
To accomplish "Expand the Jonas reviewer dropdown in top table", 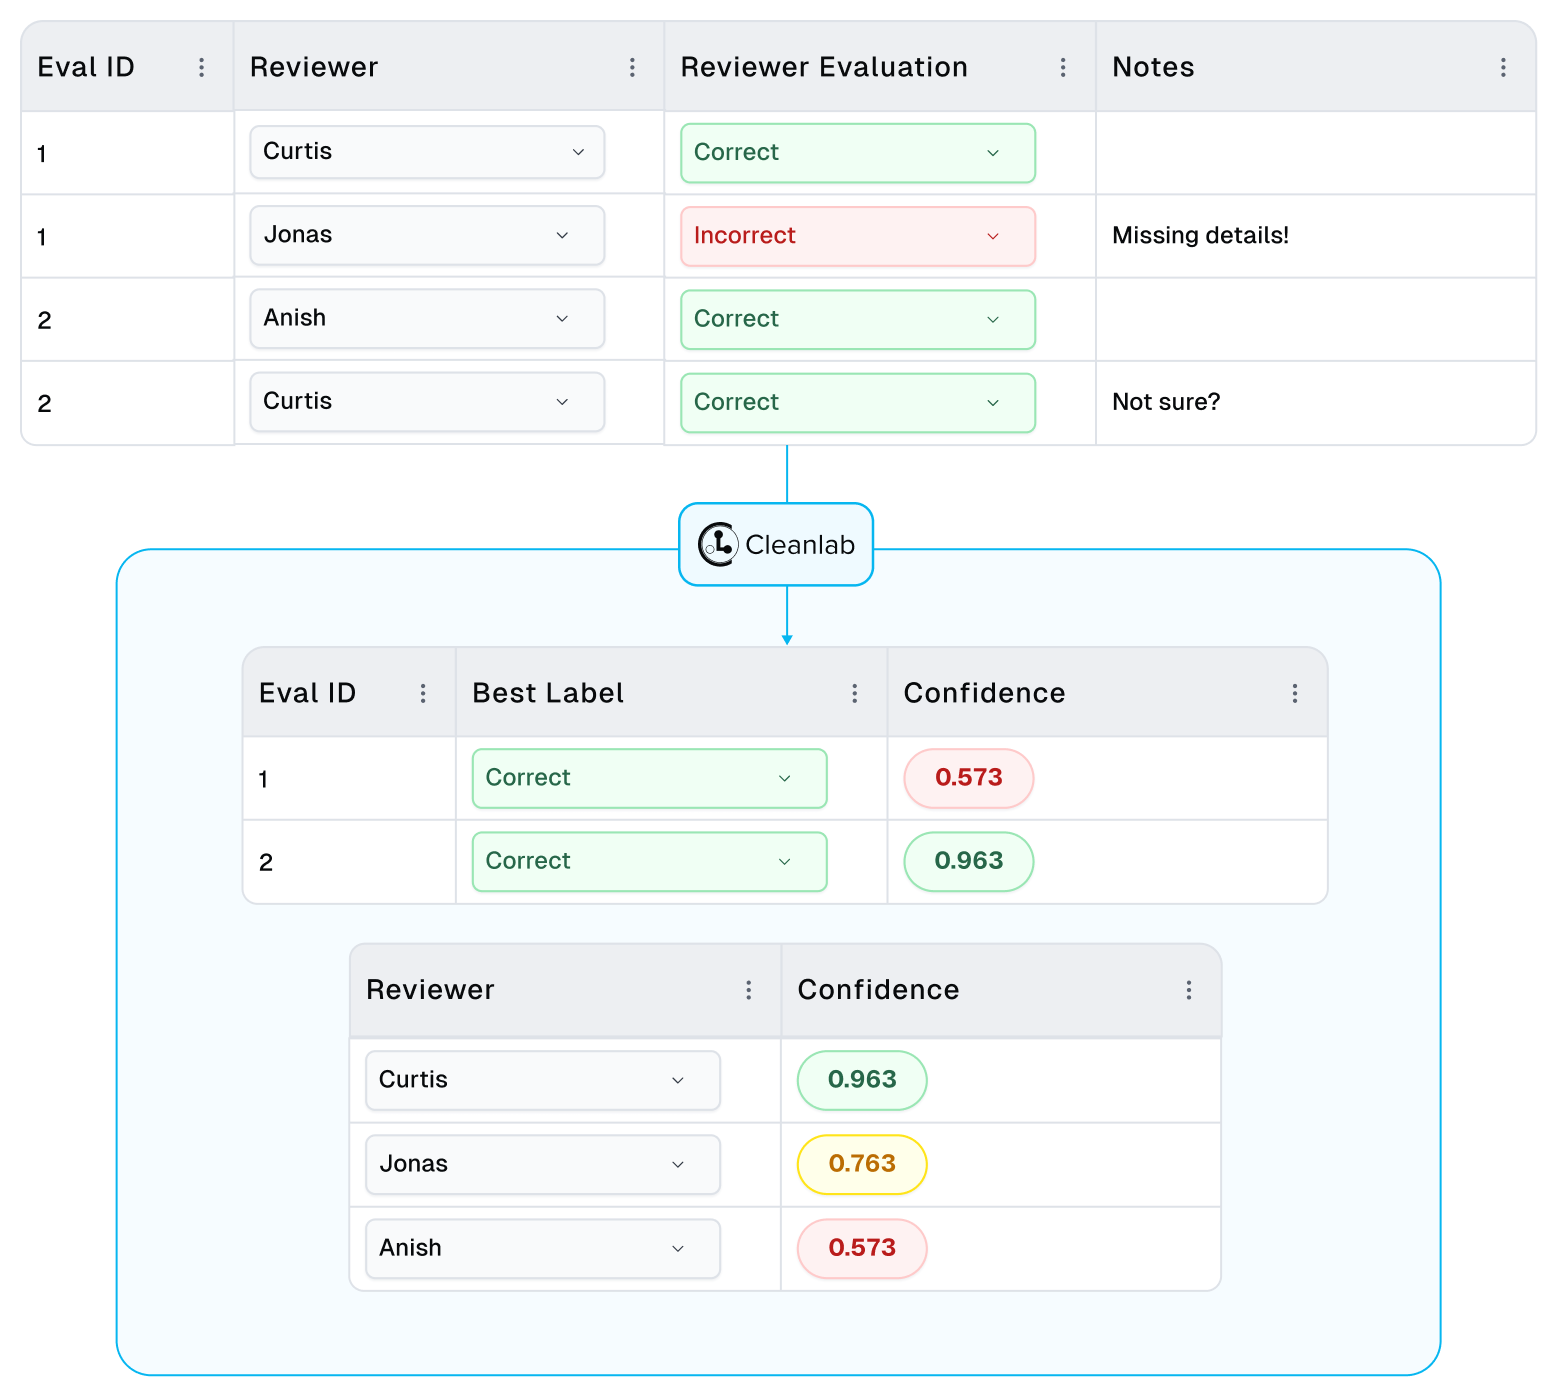I will point(427,235).
